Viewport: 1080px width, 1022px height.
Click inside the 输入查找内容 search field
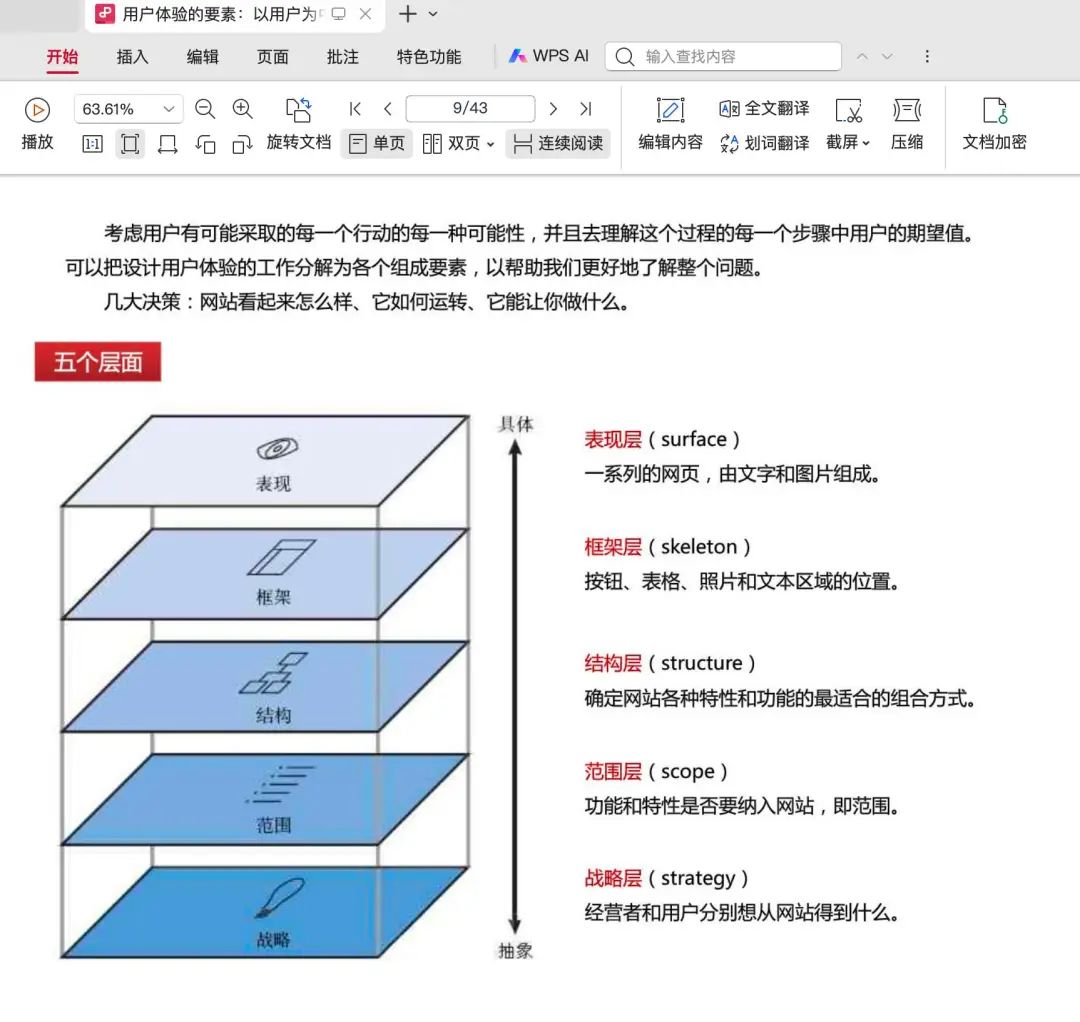723,56
